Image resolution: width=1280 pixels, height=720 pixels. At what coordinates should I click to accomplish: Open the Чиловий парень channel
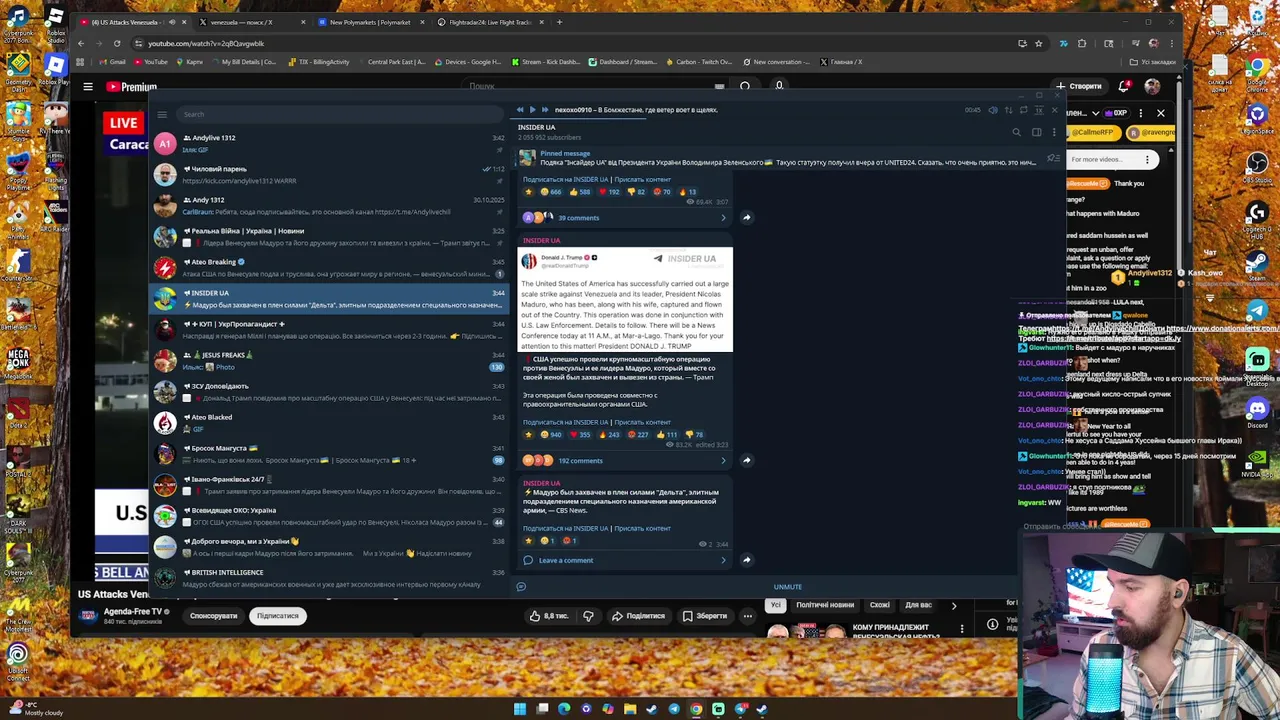coord(330,175)
